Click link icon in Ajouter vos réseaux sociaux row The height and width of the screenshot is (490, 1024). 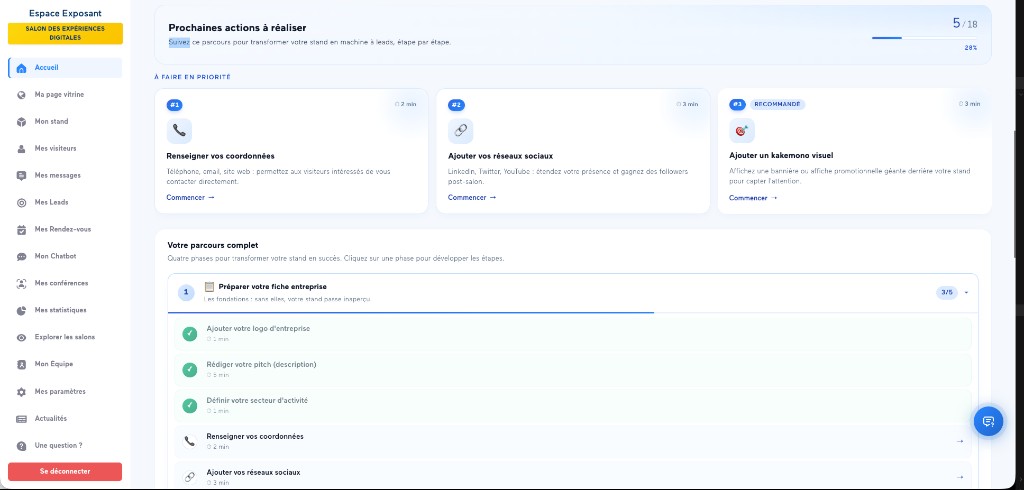(189, 477)
